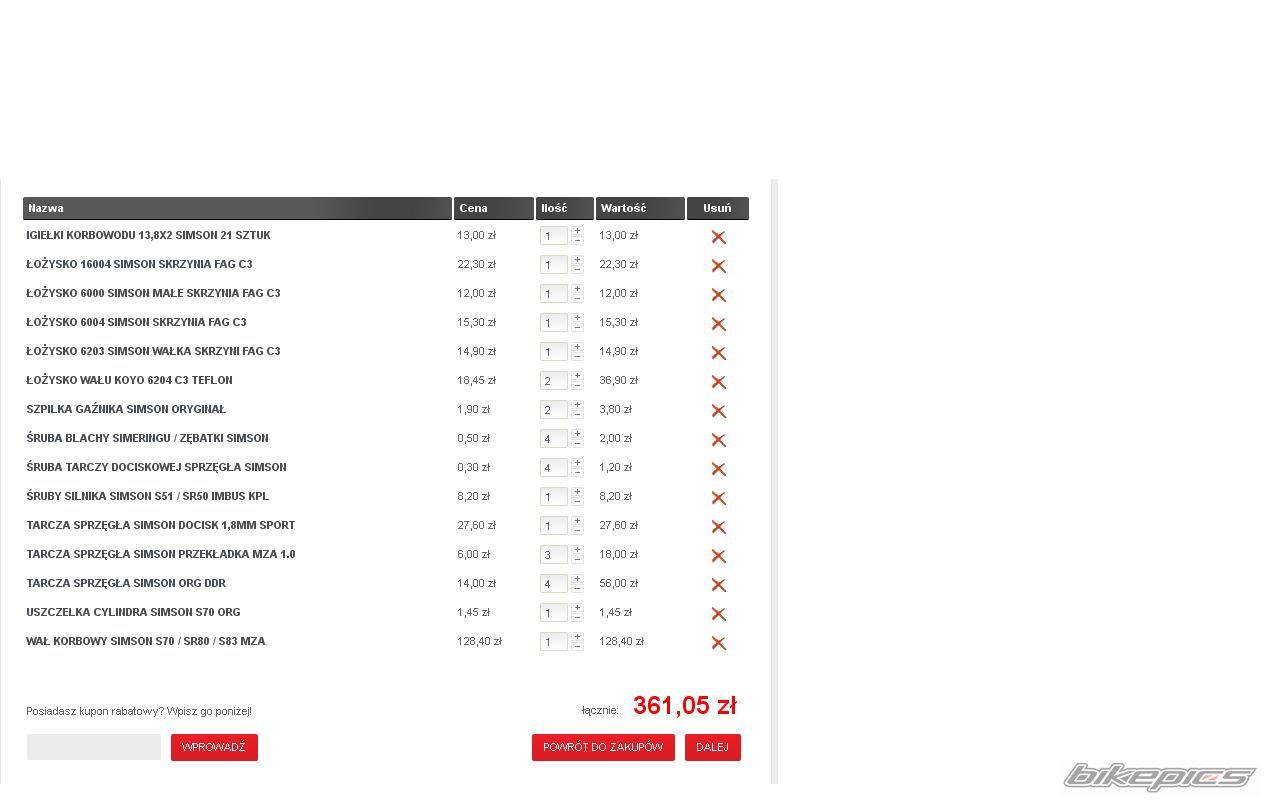Click quantity field for ŚRUBY SILNIKA row
The height and width of the screenshot is (800, 1280).
[554, 497]
